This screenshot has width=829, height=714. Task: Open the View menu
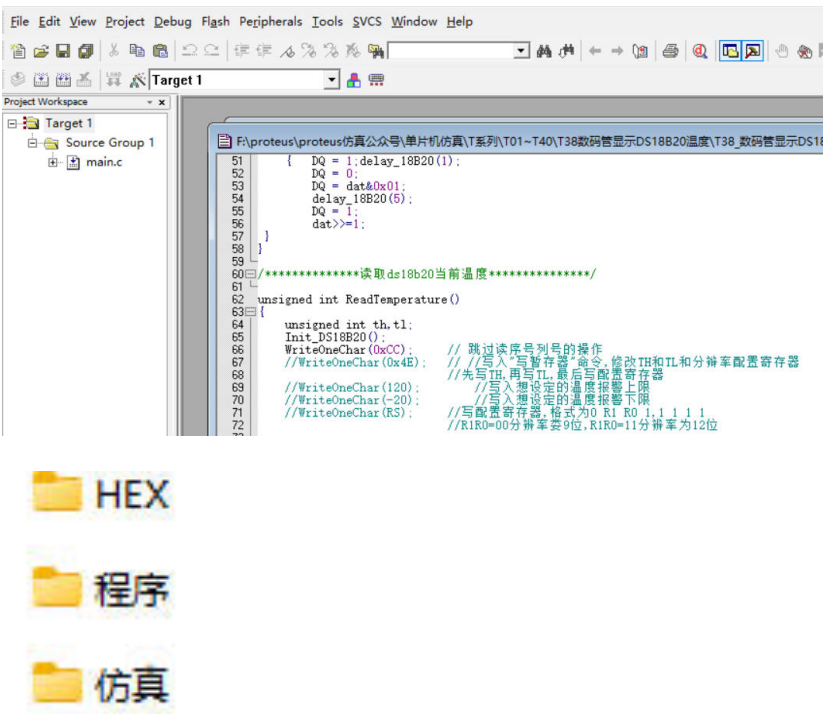click(x=82, y=22)
